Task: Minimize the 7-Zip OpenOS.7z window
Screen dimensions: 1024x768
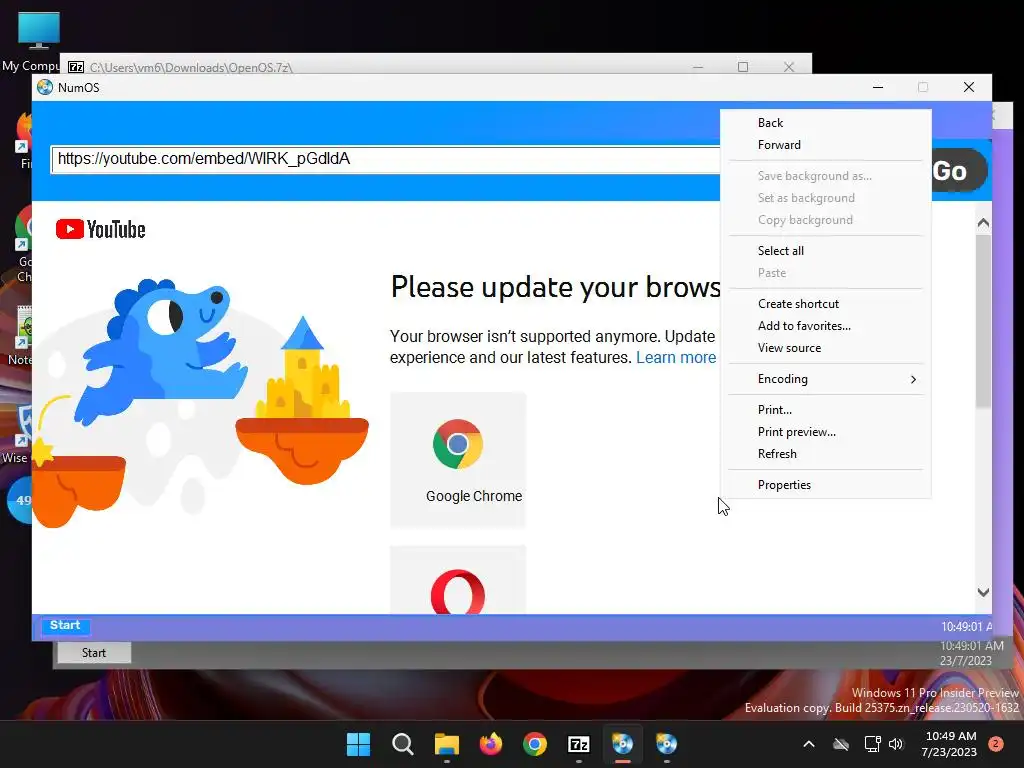Action: [698, 67]
